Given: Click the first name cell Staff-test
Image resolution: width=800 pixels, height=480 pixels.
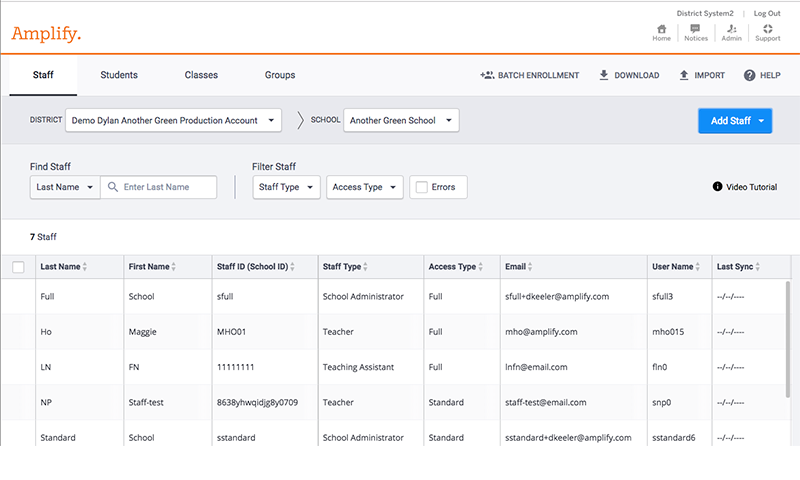Looking at the screenshot, I should (x=146, y=402).
